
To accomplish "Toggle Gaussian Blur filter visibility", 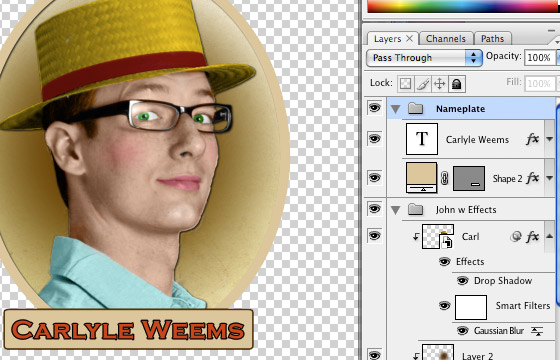I will pyautogui.click(x=462, y=331).
